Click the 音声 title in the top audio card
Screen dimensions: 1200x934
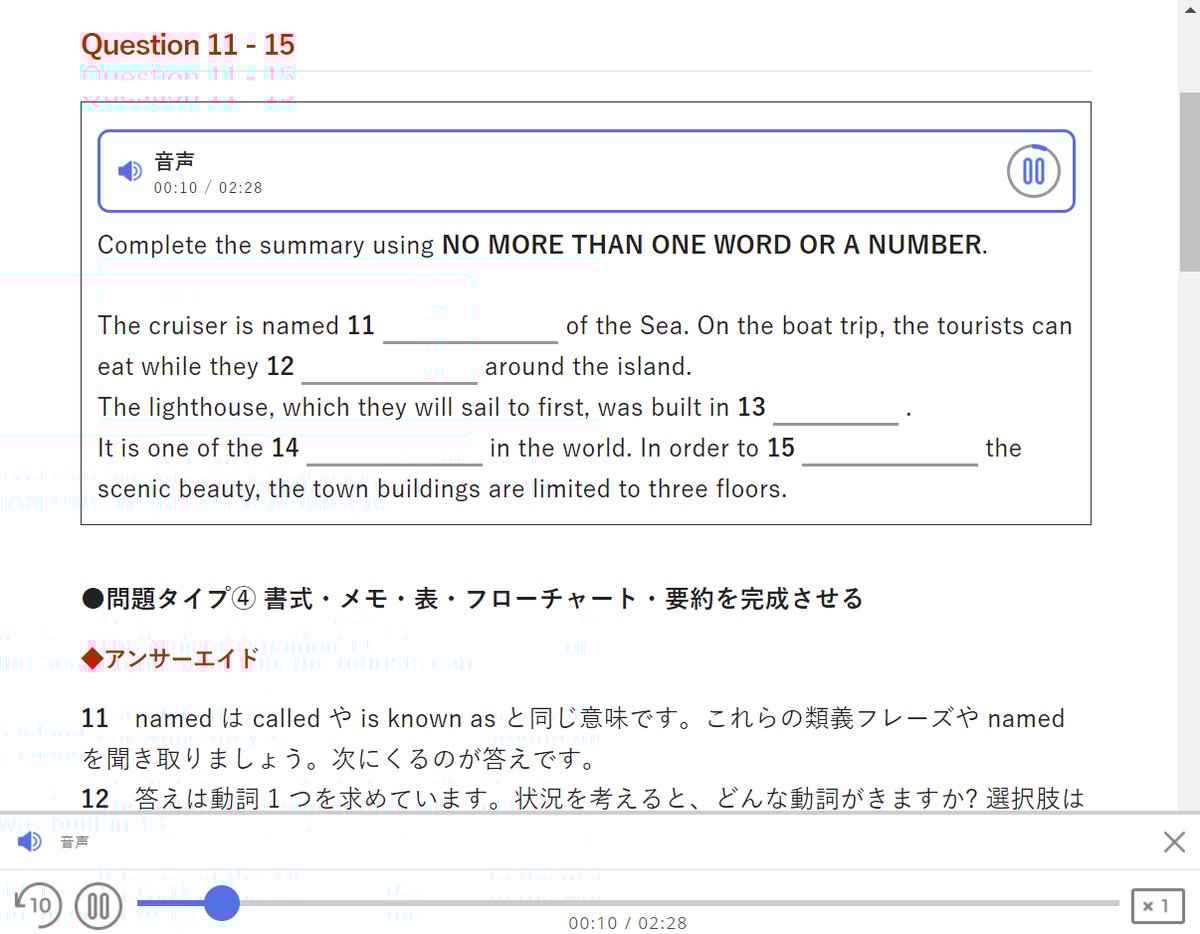tap(174, 161)
